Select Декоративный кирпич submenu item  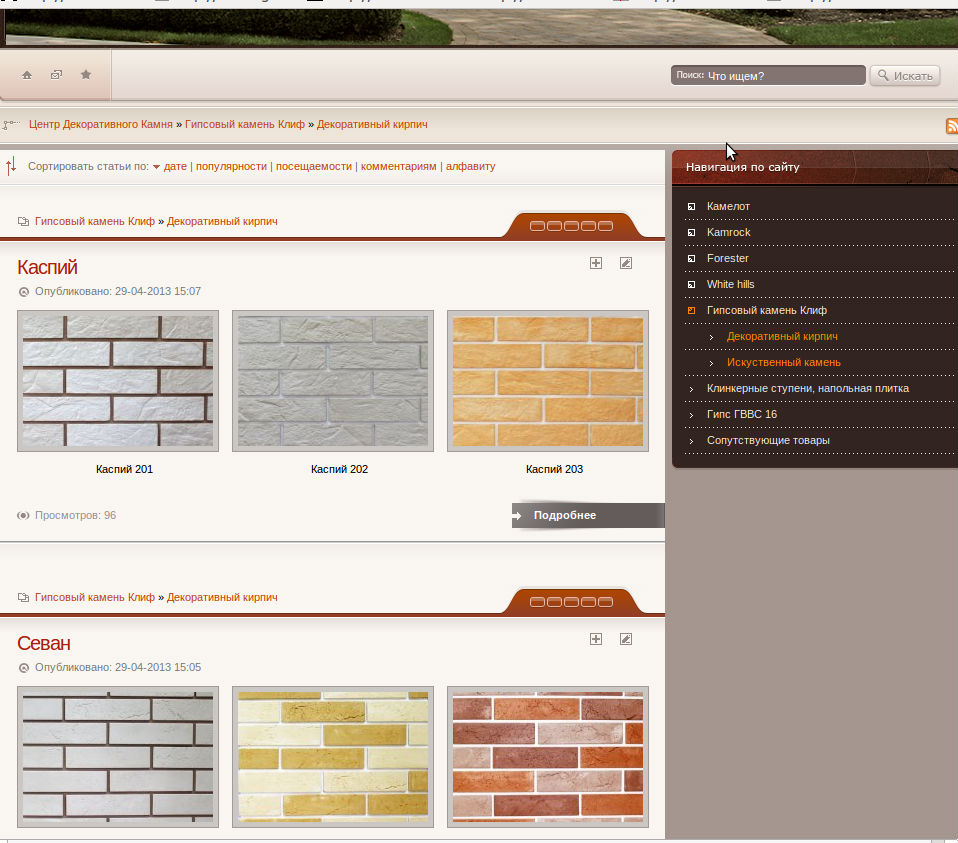click(782, 336)
